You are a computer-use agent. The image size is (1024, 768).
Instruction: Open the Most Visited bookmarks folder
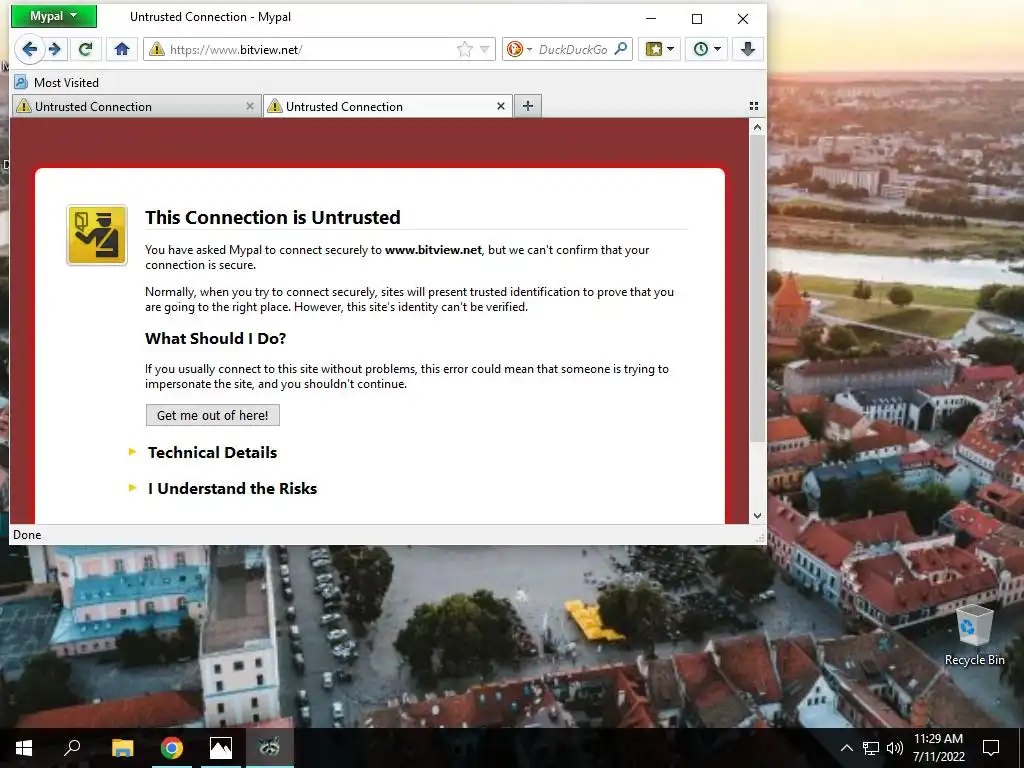tap(57, 82)
